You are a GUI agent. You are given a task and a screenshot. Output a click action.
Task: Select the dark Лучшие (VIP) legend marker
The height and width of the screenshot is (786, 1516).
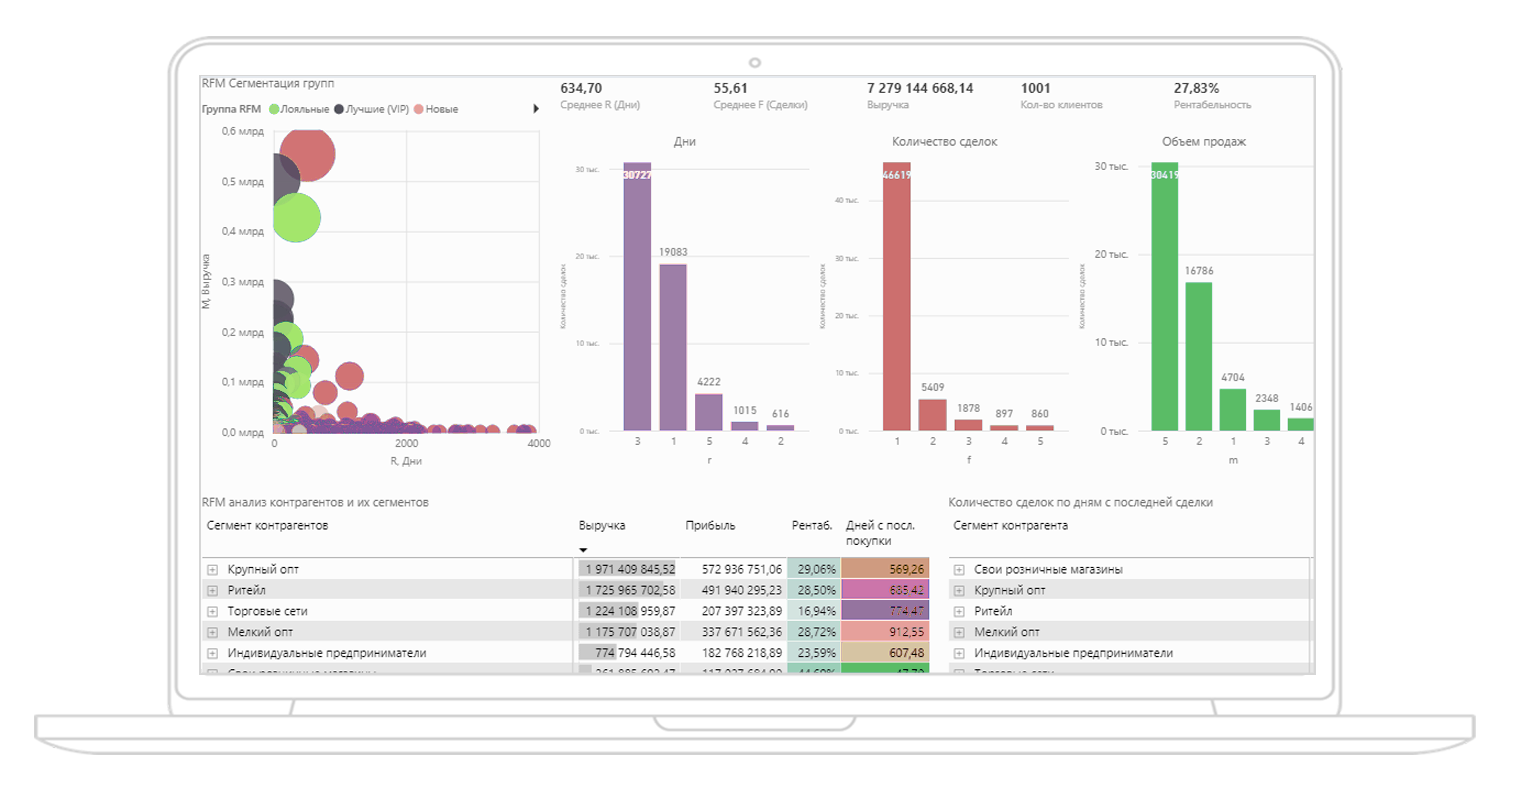click(339, 109)
